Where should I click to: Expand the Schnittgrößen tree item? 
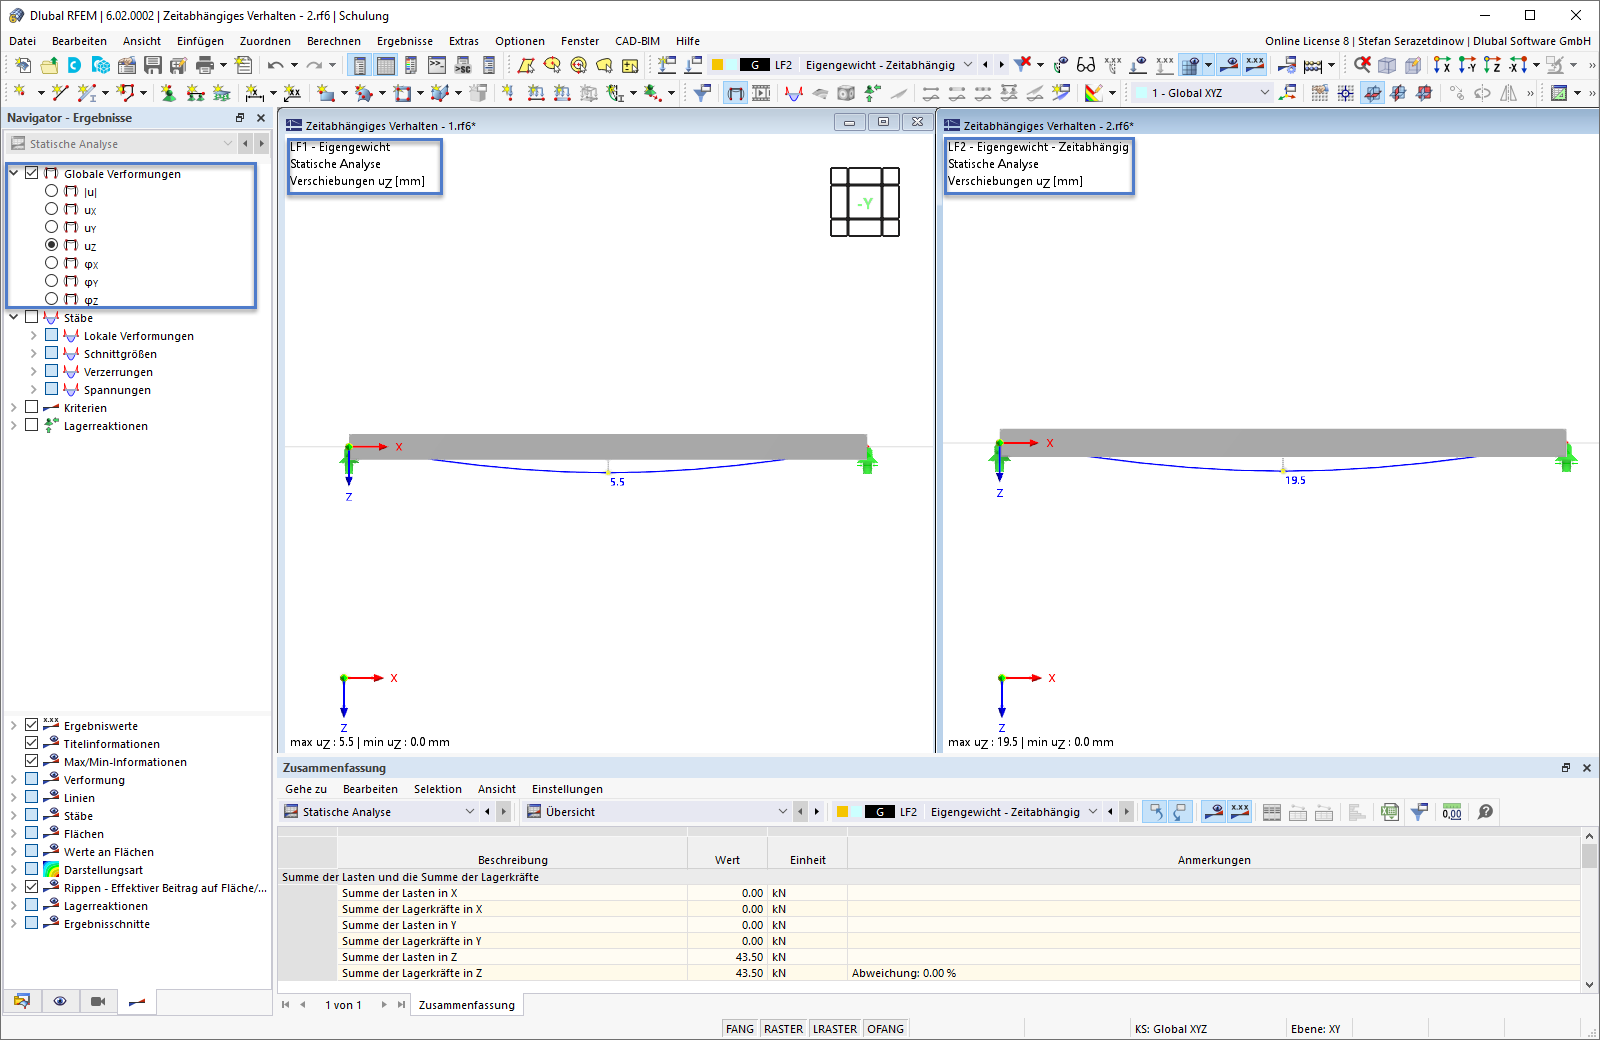click(x=33, y=353)
